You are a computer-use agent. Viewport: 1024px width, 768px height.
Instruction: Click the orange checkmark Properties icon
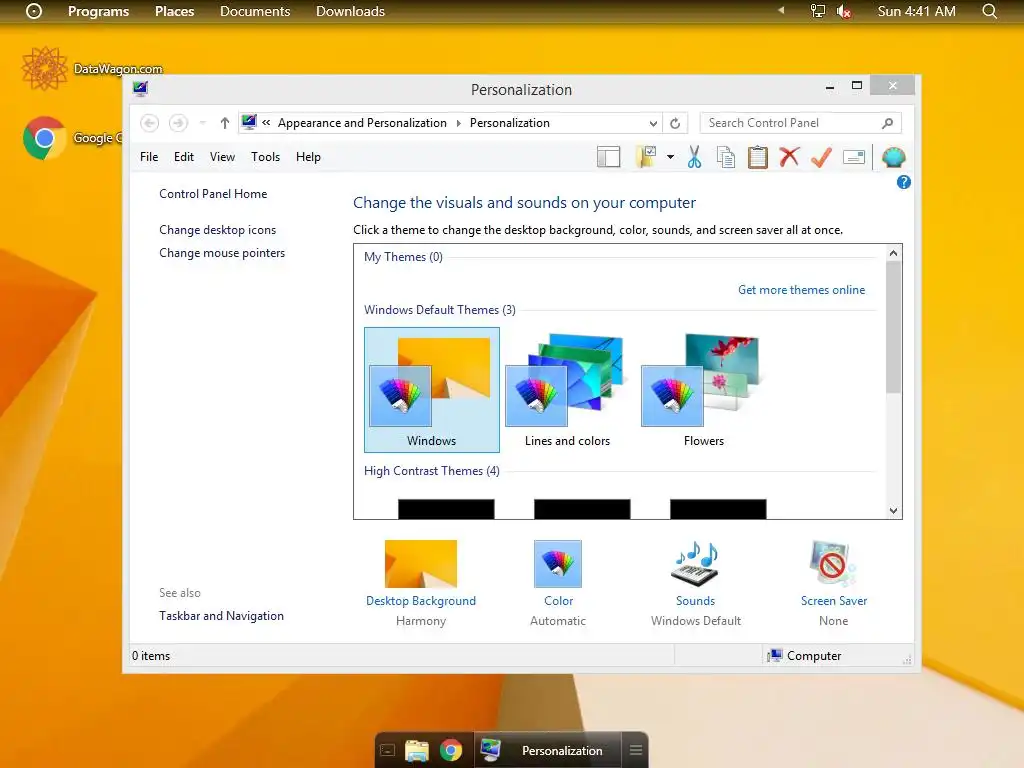(x=822, y=157)
